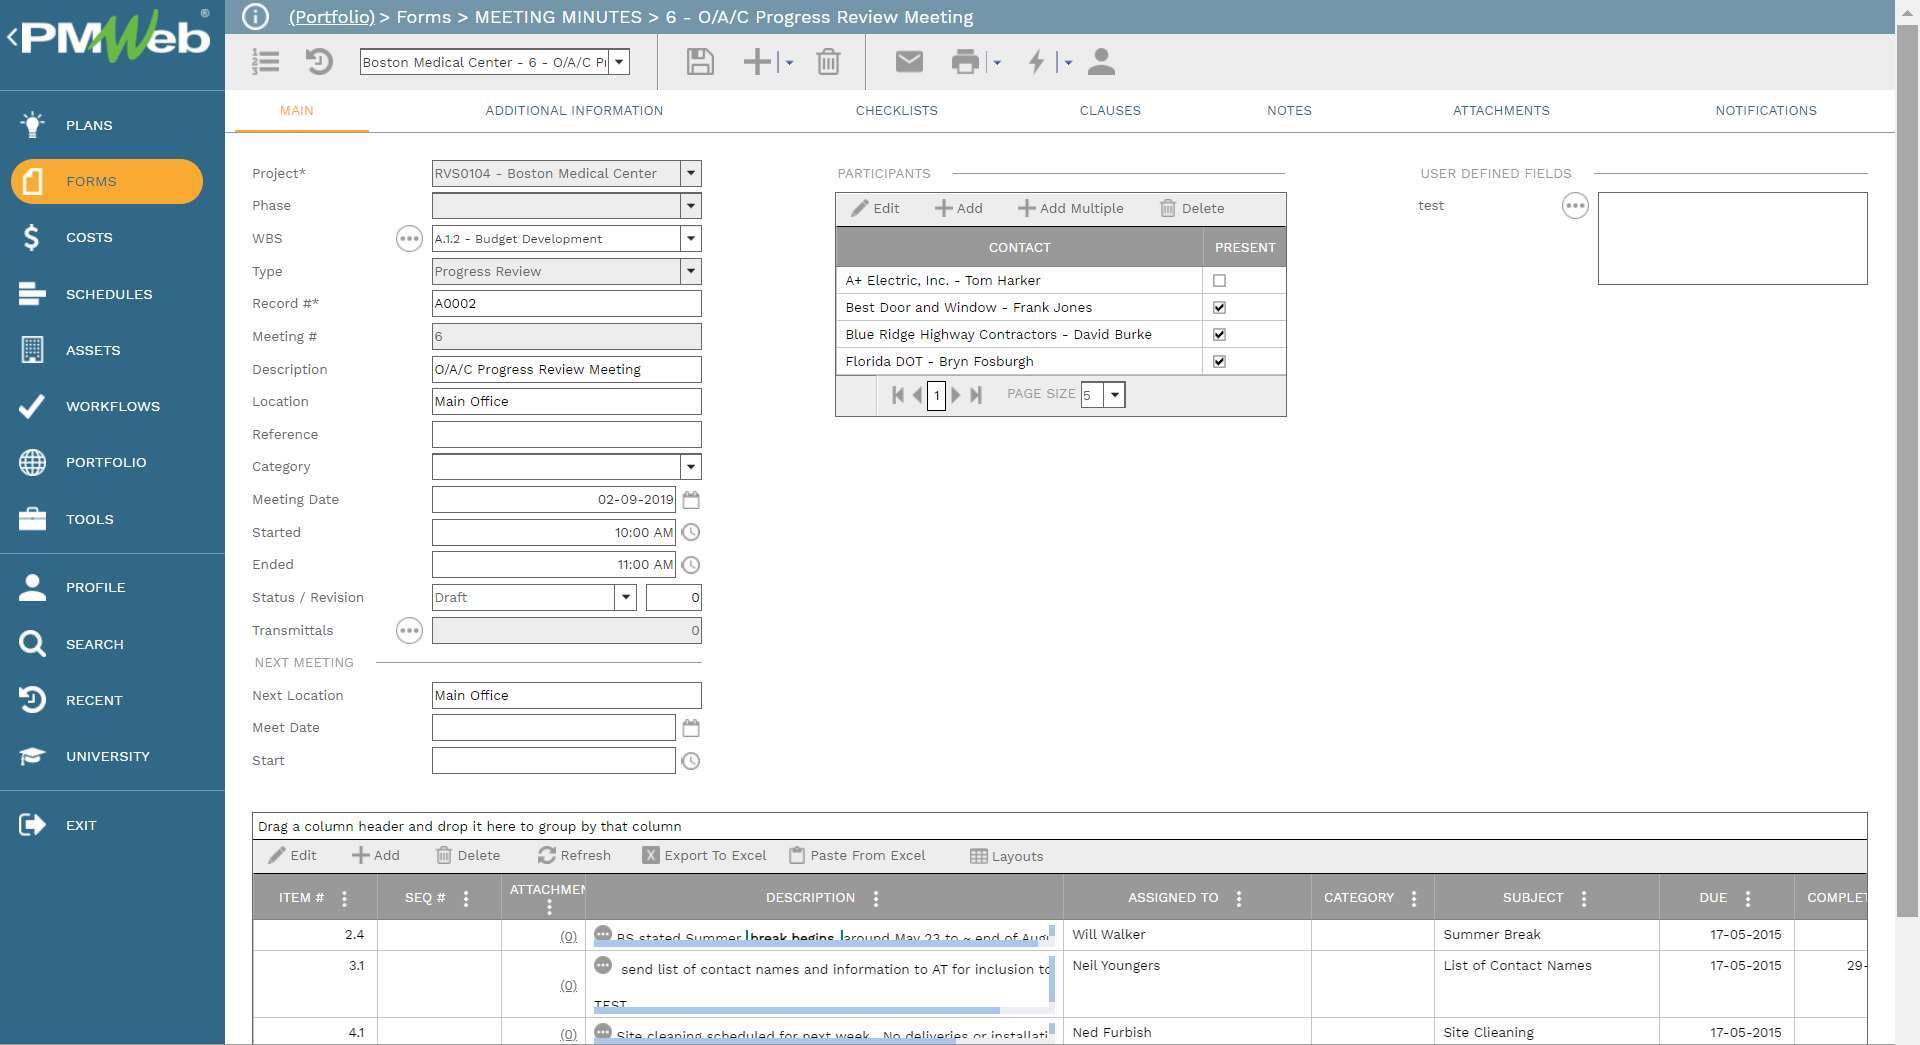The image size is (1920, 1045).
Task: Expand the Status dropdown
Action: [625, 598]
